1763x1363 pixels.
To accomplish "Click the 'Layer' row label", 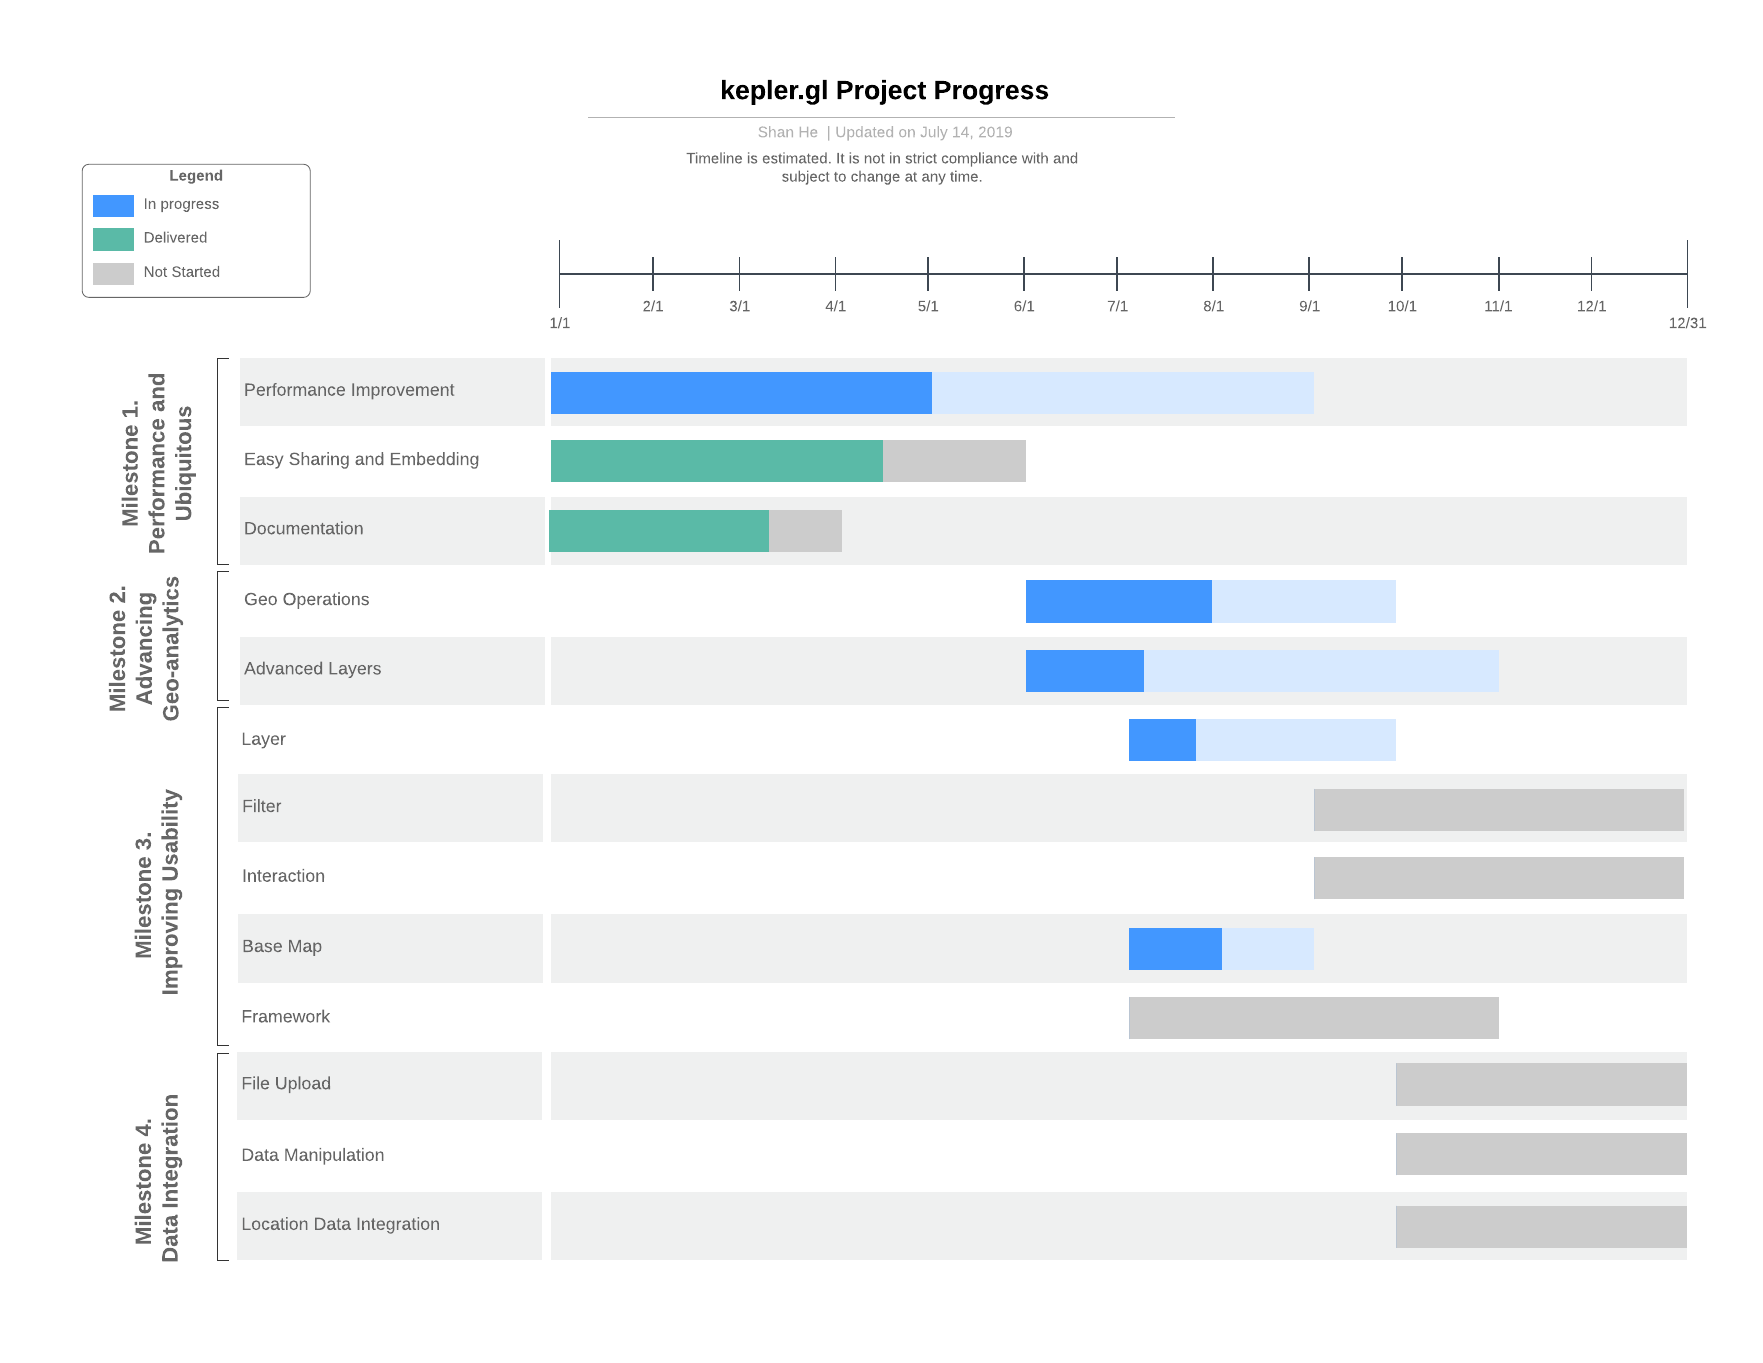I will pyautogui.click(x=264, y=739).
